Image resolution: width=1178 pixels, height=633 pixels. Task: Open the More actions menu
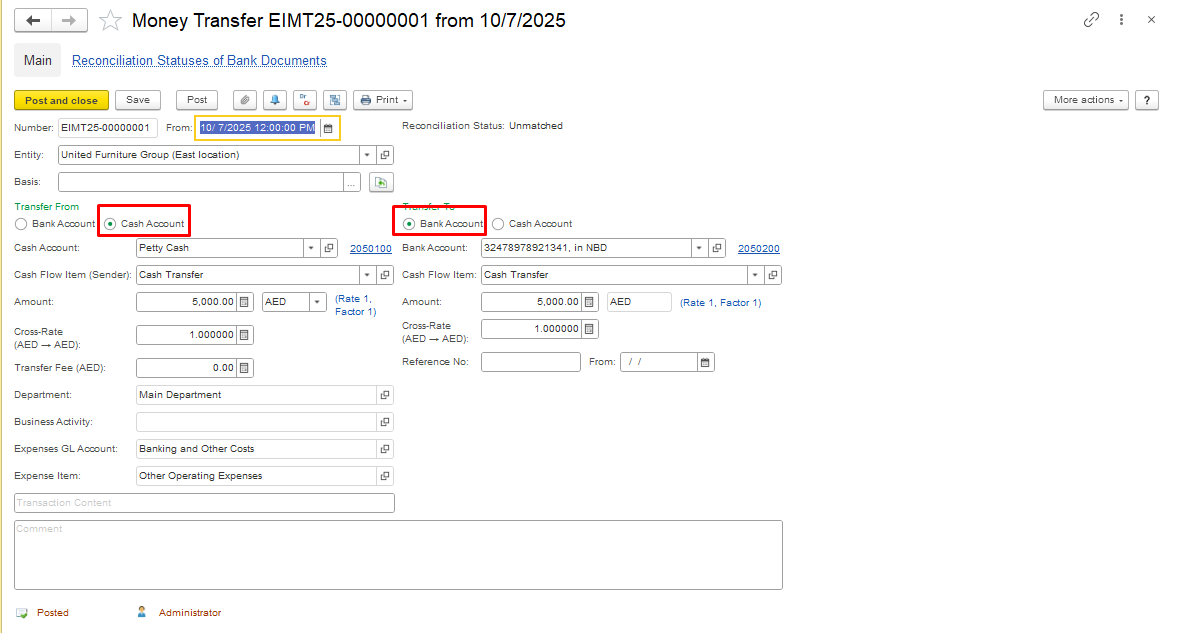point(1085,100)
